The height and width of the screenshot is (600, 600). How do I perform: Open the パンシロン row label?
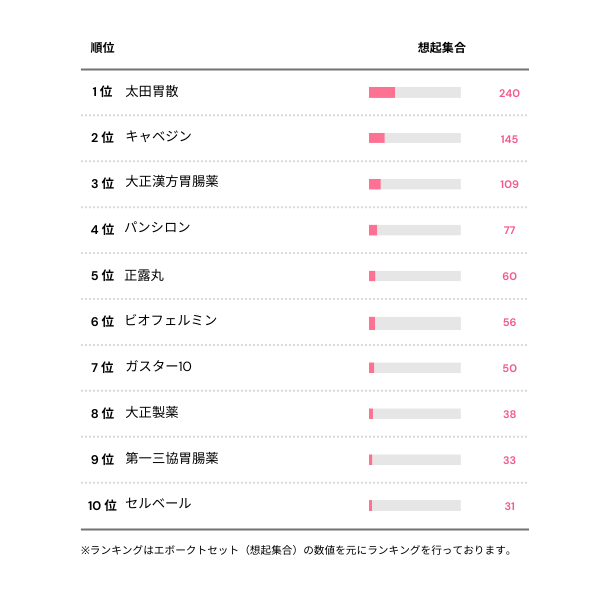pyautogui.click(x=158, y=229)
